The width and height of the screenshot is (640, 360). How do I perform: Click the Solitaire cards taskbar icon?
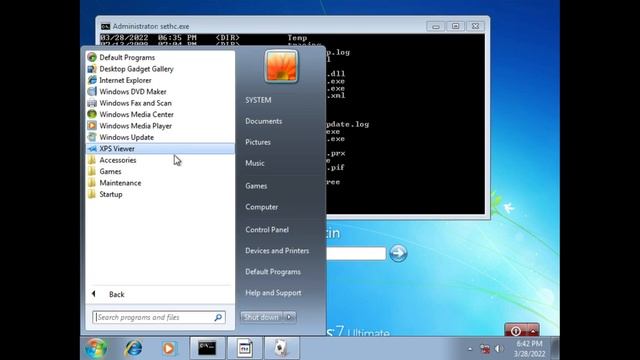tap(281, 348)
